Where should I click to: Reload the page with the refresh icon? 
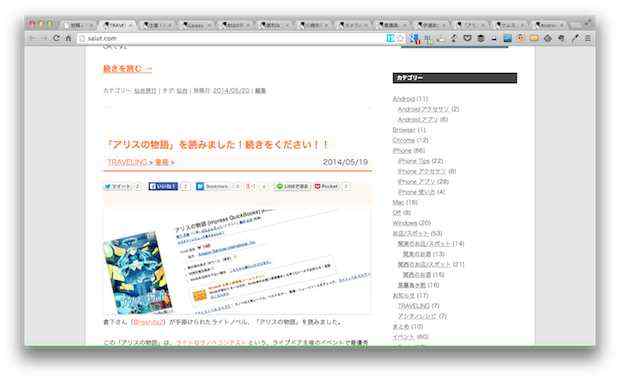(x=57, y=38)
